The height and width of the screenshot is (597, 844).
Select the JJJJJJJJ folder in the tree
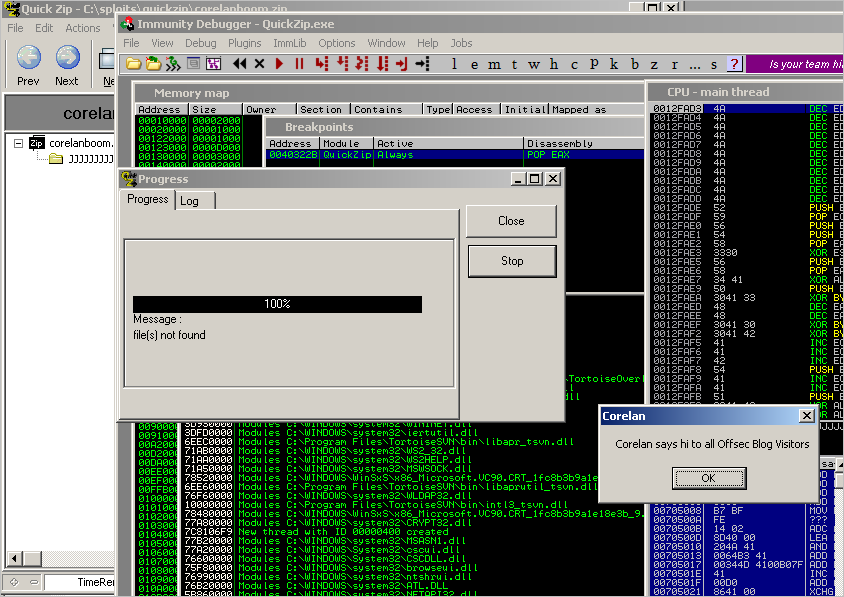pyautogui.click(x=78, y=158)
